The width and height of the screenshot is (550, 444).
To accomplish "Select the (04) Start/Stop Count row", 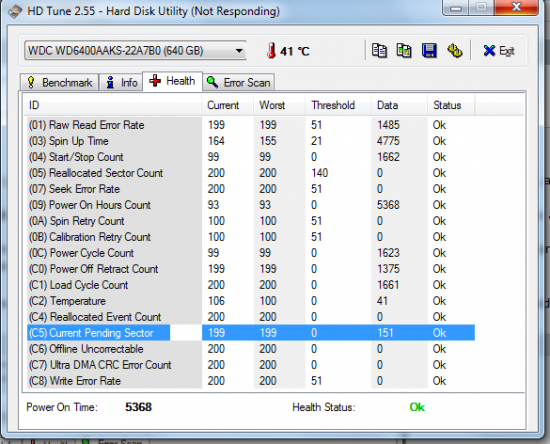I will click(251, 157).
